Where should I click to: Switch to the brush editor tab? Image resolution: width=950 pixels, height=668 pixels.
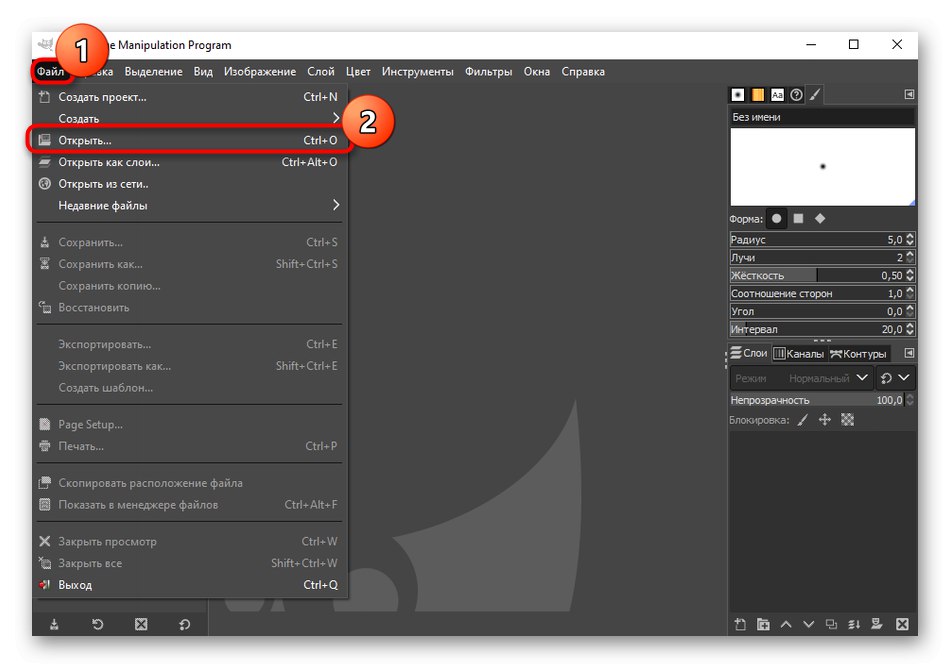815,94
